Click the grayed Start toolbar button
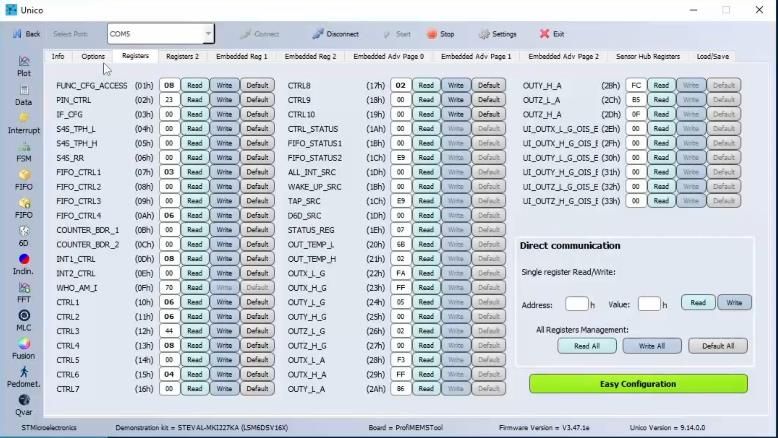The width and height of the screenshot is (778, 438). tap(397, 34)
